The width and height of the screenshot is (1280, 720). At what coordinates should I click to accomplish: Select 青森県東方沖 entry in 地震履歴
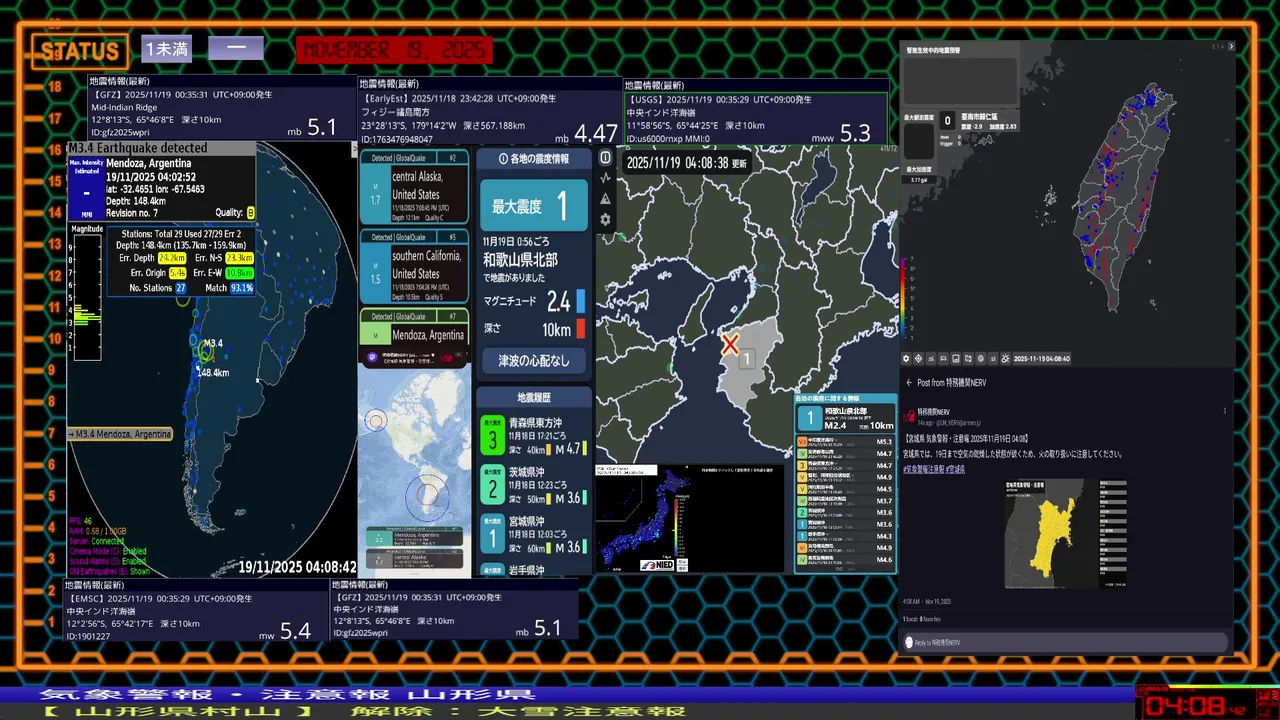(x=533, y=433)
